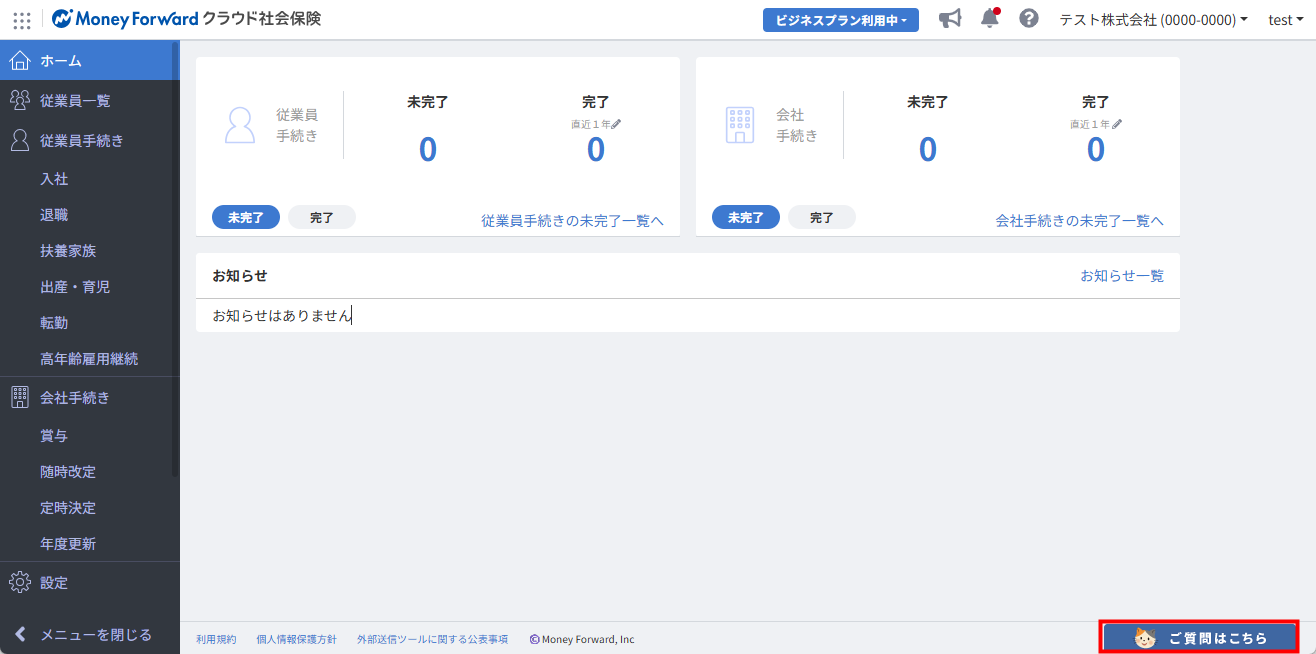
Task: Select 完了 toggle in employee procedures card
Action: (321, 217)
